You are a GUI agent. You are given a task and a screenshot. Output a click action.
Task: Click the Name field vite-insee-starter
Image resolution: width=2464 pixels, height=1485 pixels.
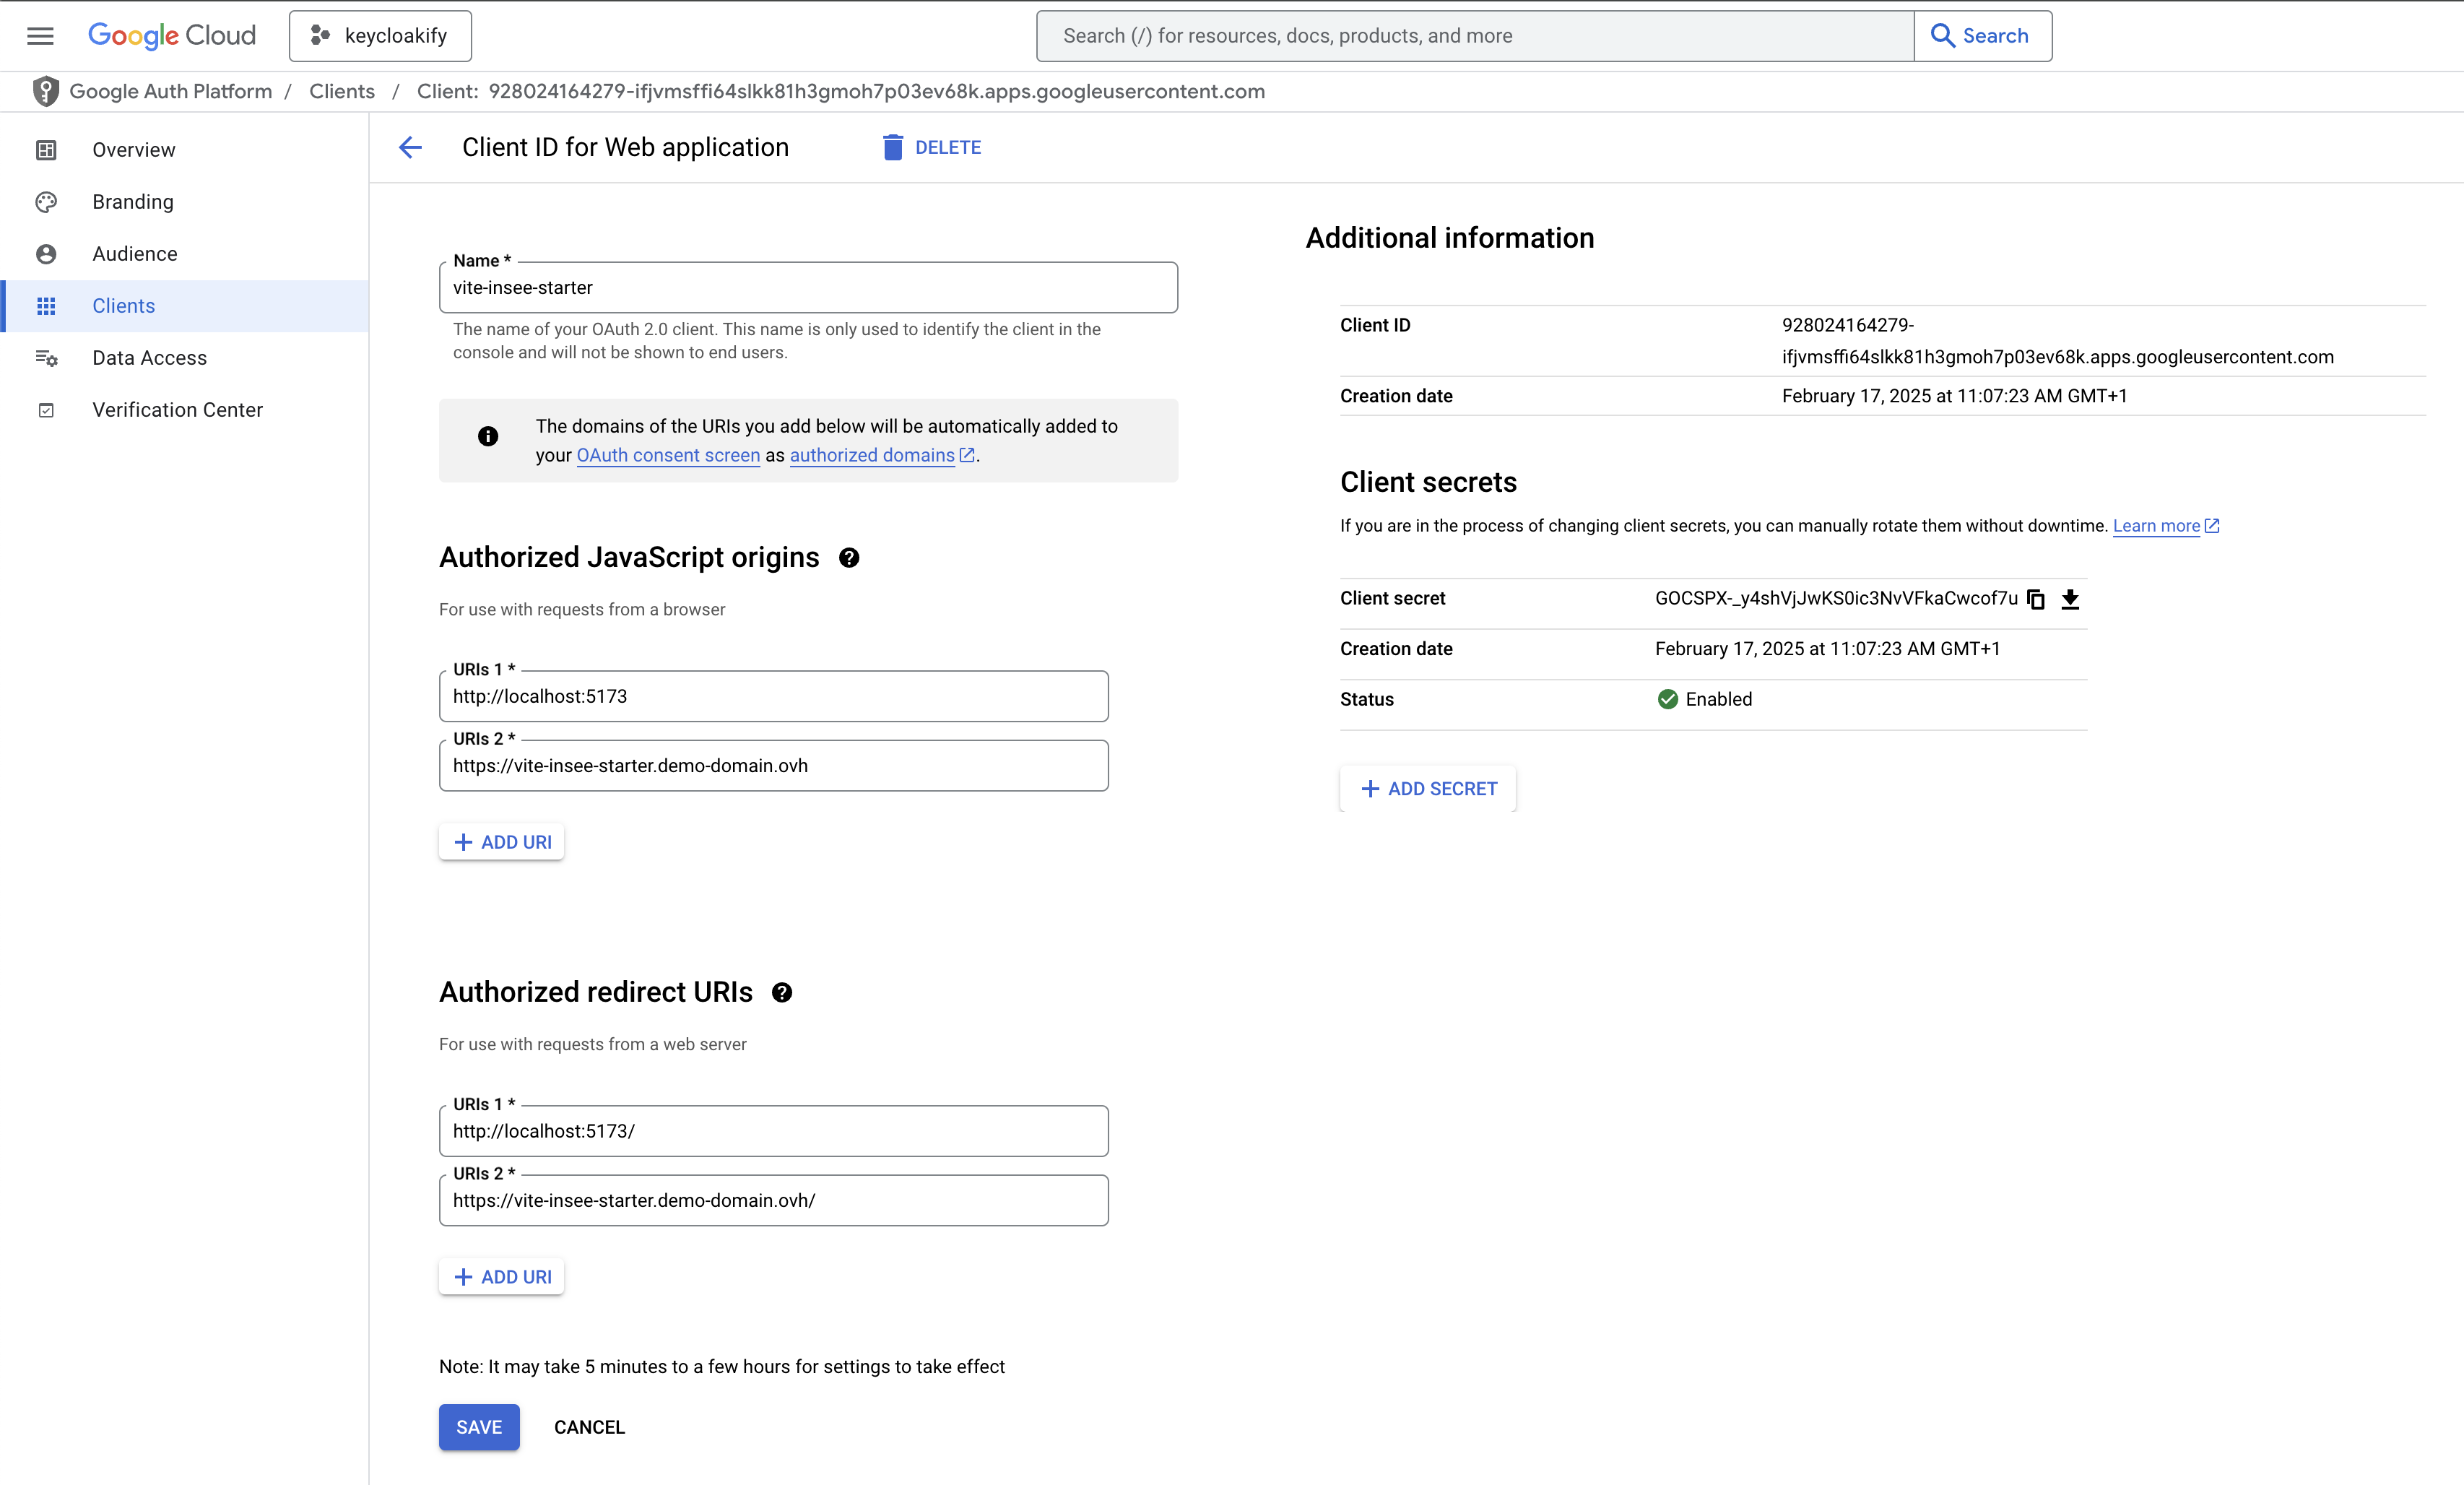[808, 288]
